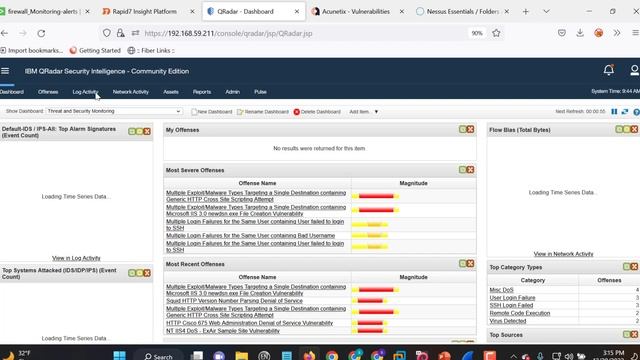Open the Fiber Links bookmark
This screenshot has height=360, width=640.
151,51
